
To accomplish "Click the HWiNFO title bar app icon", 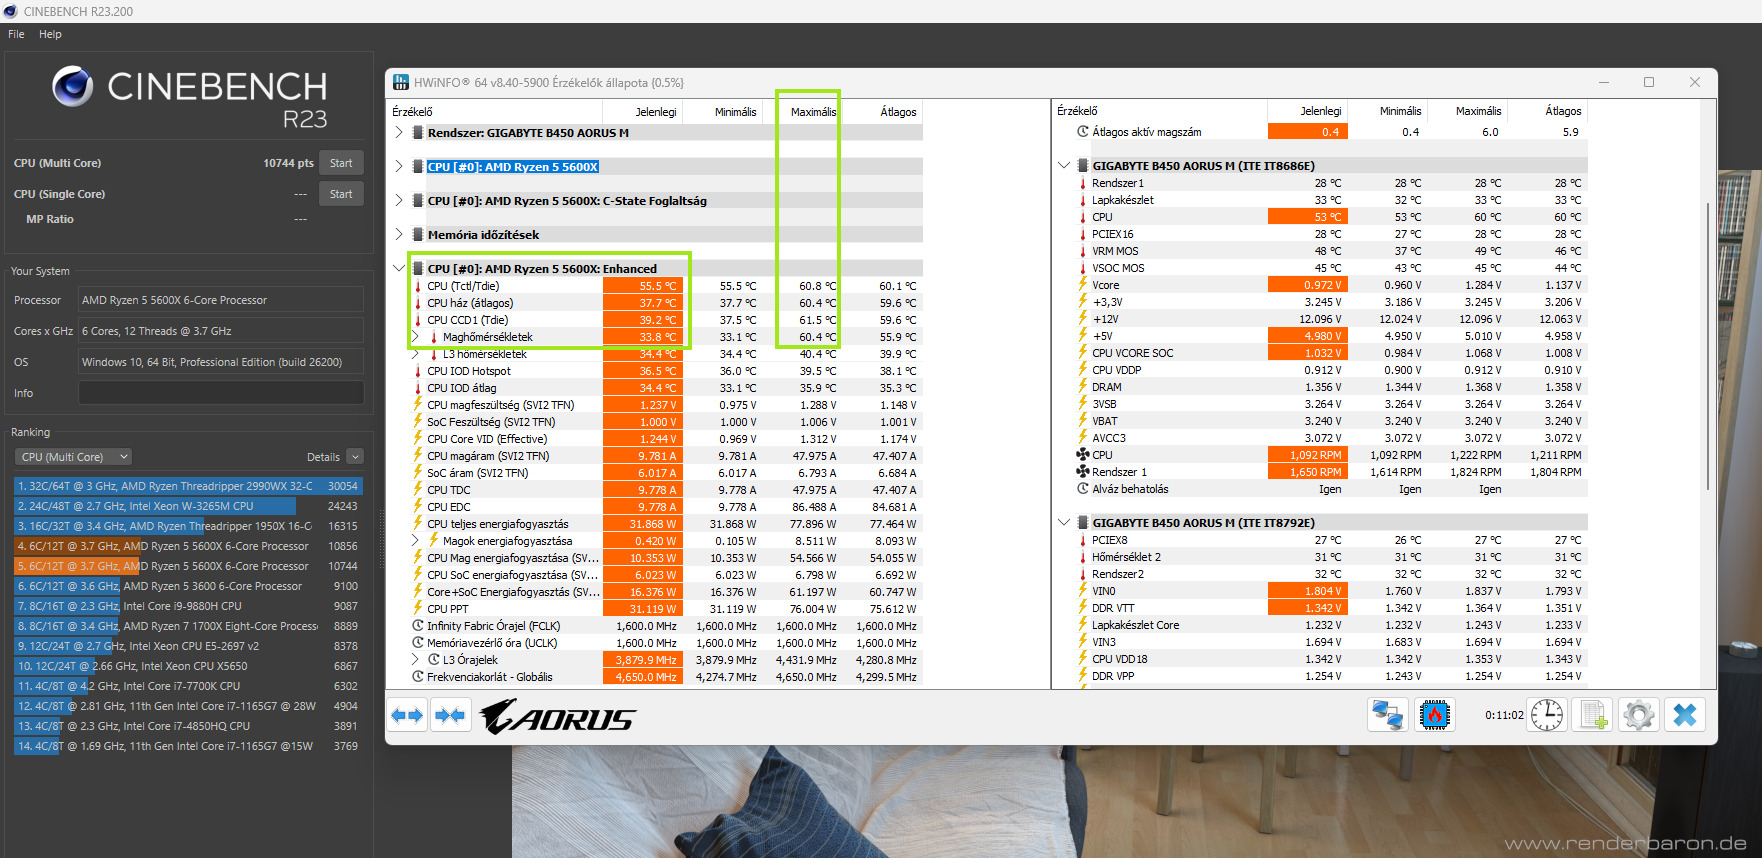I will (401, 82).
